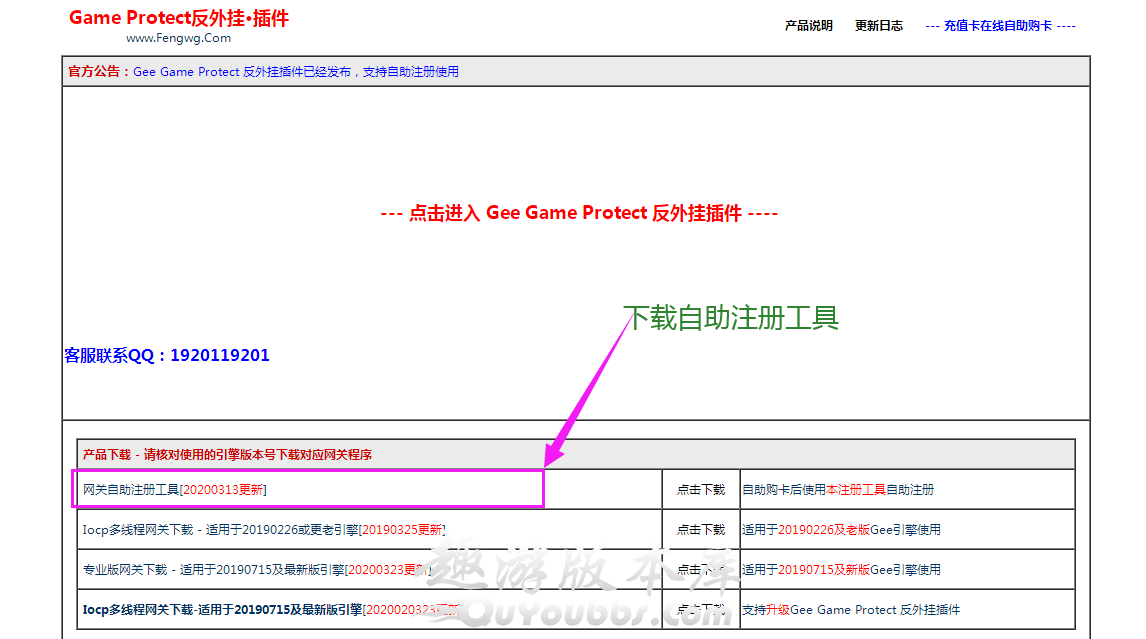Image resolution: width=1146 pixels, height=639 pixels.
Task: Click the 适用于20190715及新版Gee引擎使用 description
Action: click(840, 570)
